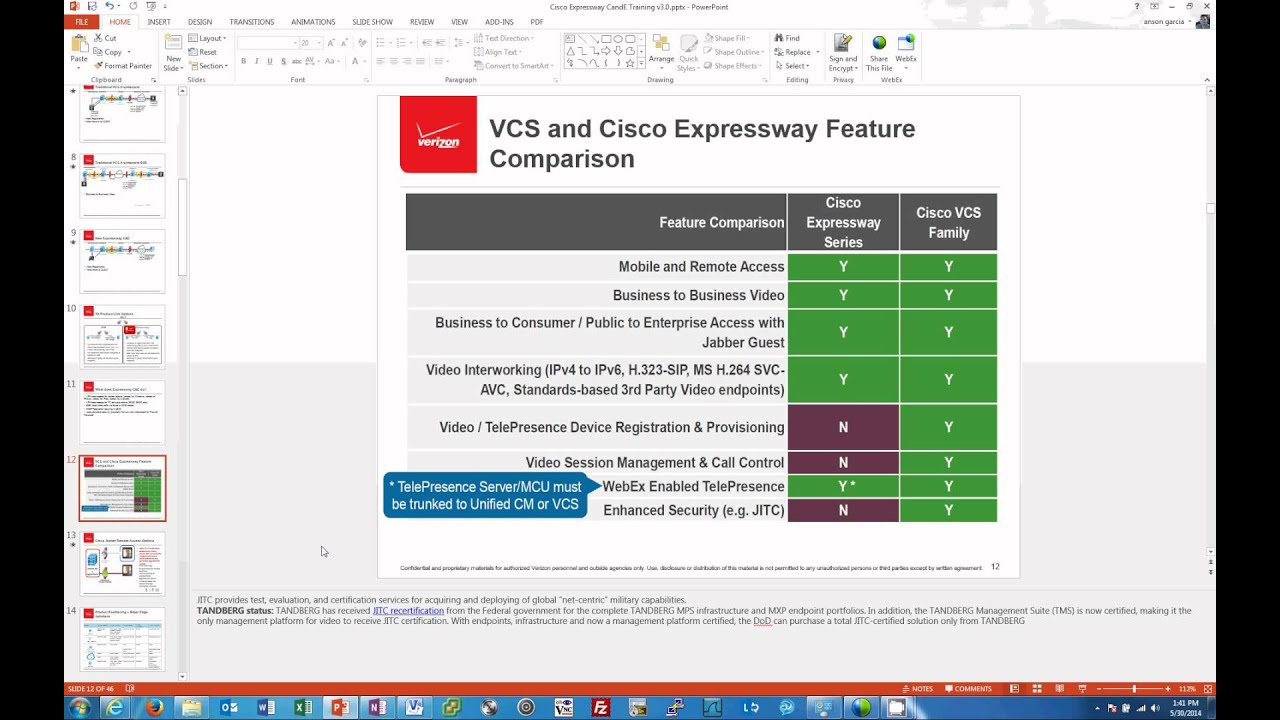Click the zoom in plus button

(x=1168, y=689)
